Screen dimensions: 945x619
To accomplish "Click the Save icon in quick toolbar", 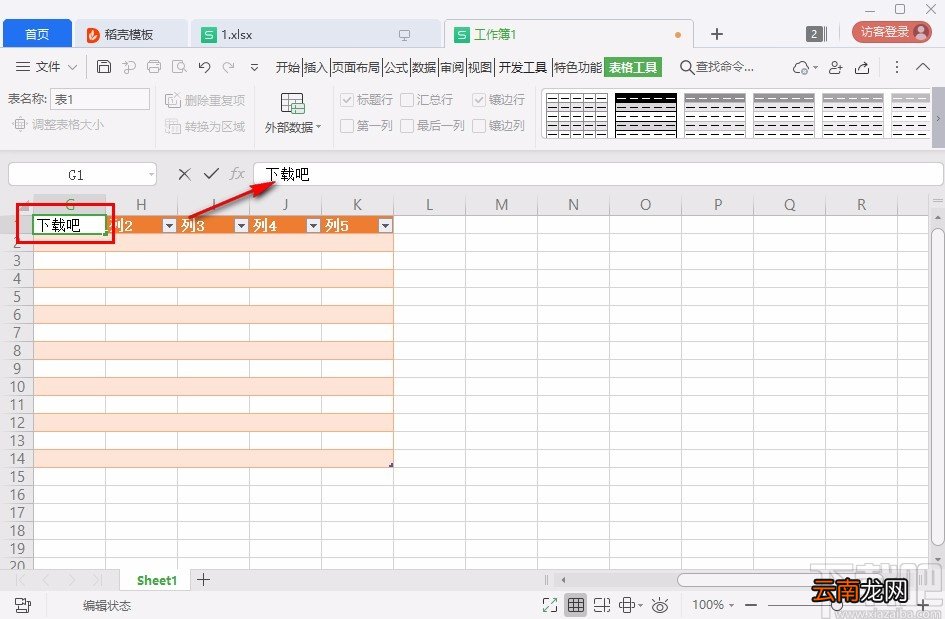I will tap(104, 66).
